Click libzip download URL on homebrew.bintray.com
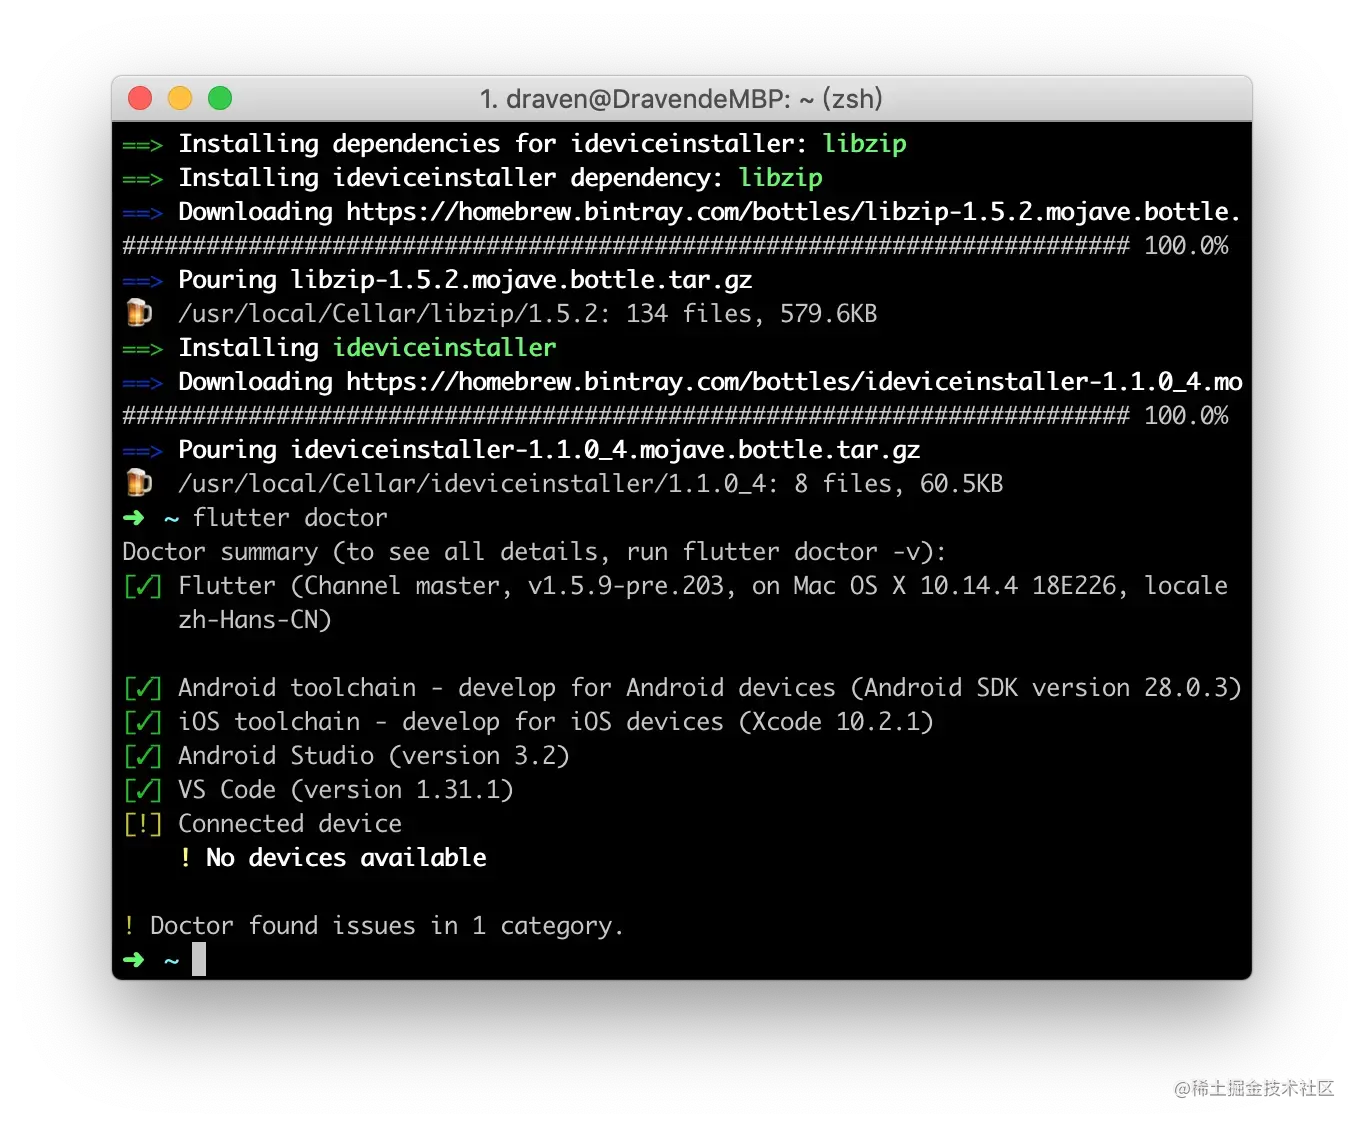 click(x=794, y=212)
